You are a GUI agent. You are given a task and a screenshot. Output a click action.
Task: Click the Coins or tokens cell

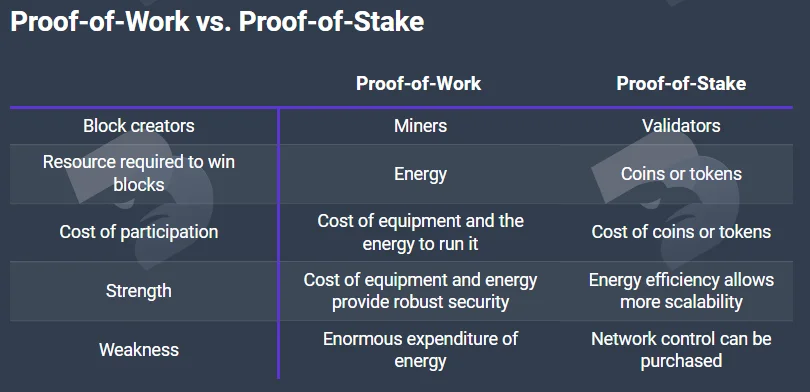[681, 174]
